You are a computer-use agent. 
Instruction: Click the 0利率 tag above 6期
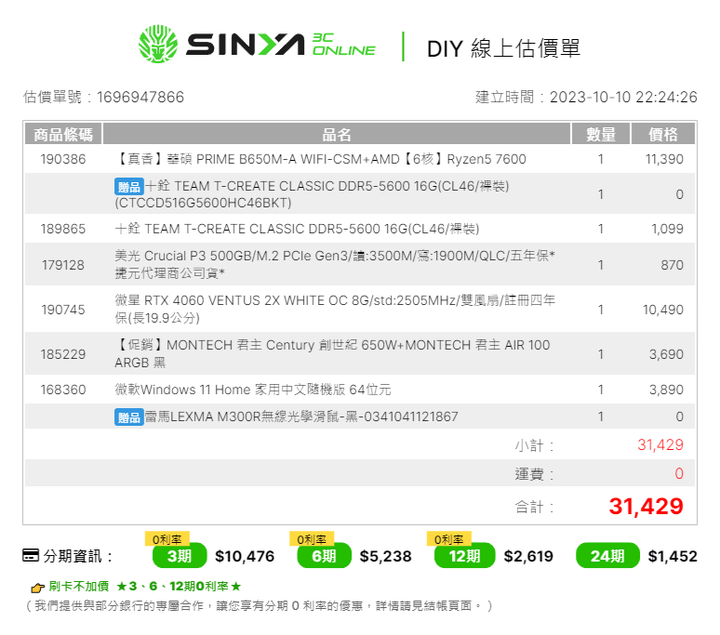(311, 539)
